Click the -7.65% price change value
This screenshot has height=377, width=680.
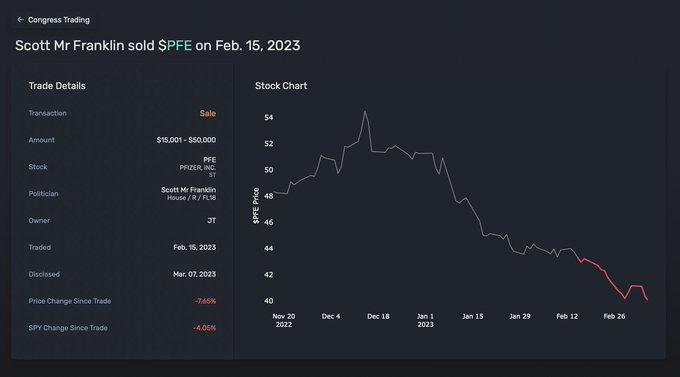pos(205,302)
